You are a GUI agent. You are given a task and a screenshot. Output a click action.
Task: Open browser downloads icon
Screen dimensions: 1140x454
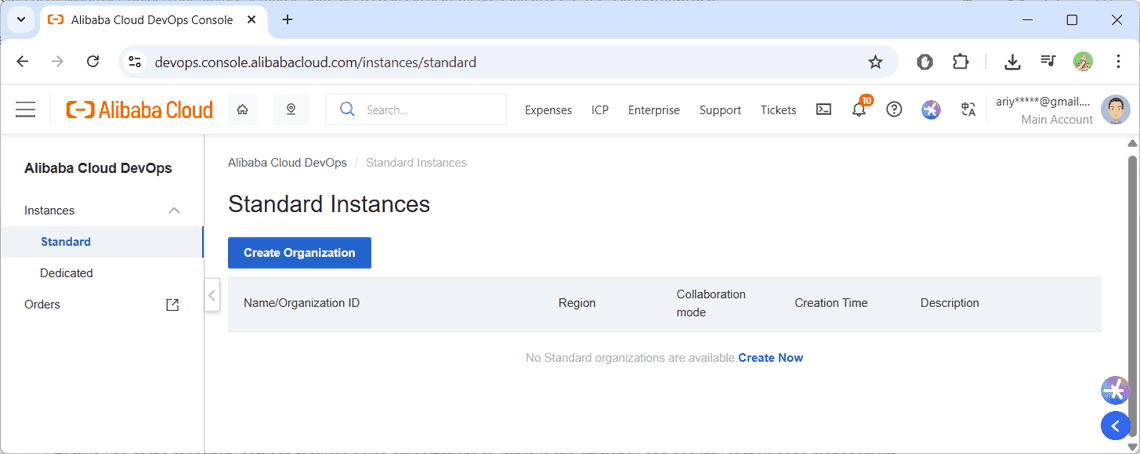point(1012,62)
